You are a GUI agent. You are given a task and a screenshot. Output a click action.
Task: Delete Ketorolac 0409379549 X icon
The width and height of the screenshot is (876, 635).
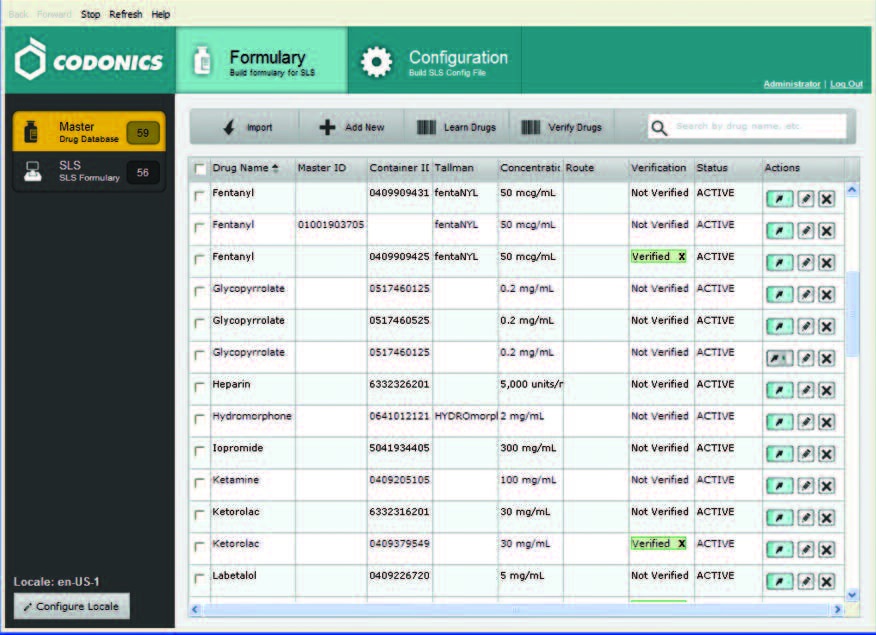point(827,548)
